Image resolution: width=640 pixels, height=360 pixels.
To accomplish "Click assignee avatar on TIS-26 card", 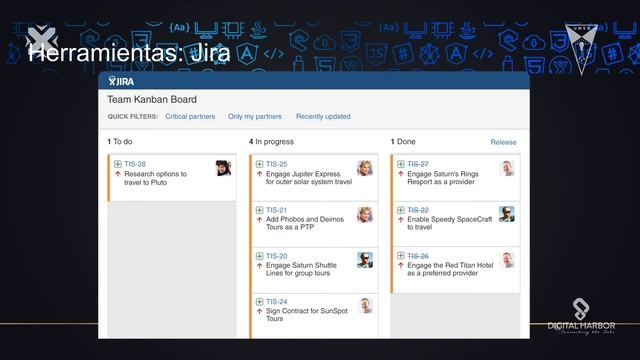I will point(507,260).
